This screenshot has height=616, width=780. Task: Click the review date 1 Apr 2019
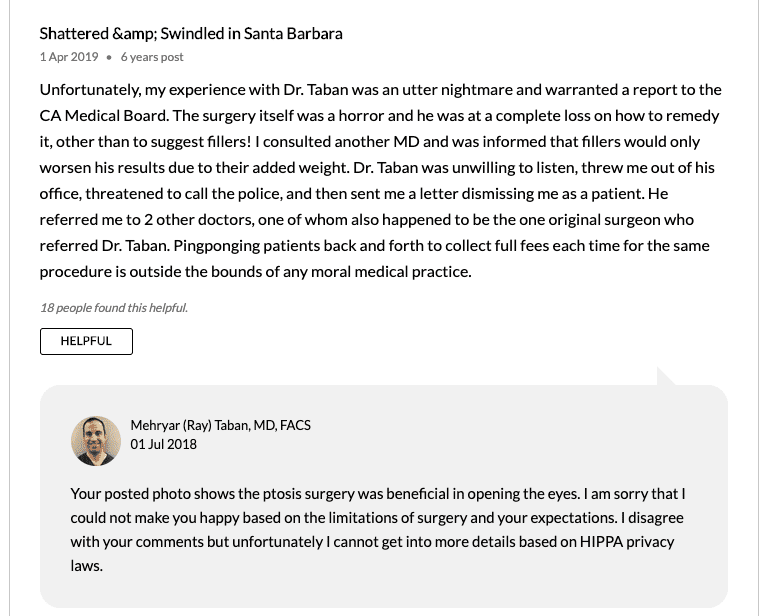point(69,57)
